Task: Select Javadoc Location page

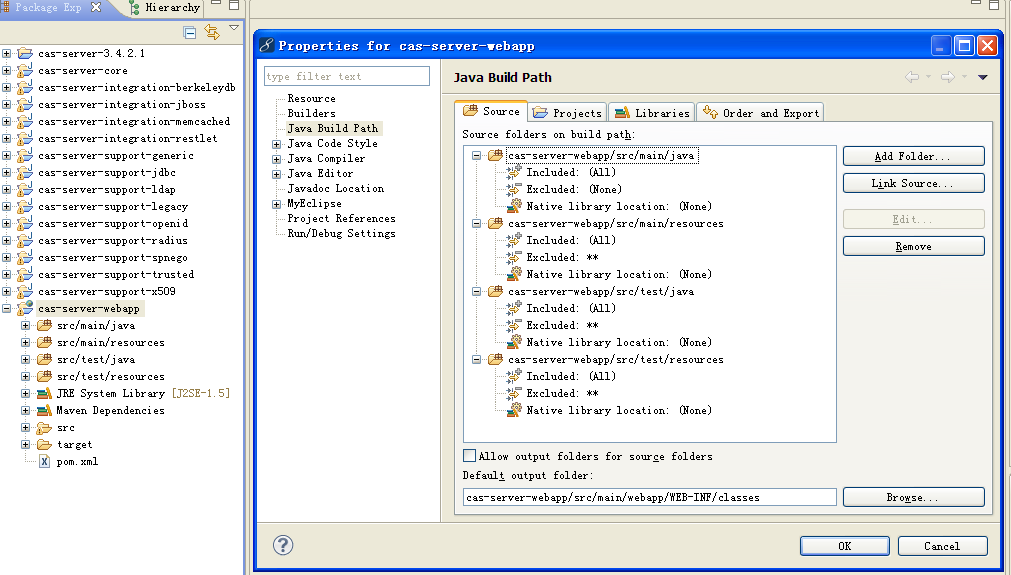Action: tap(336, 188)
